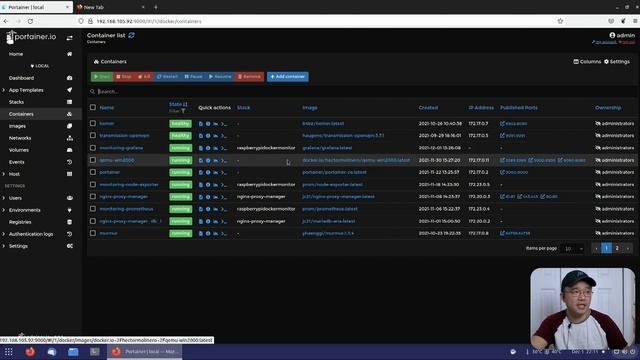Click the Volumes drive icon in sidebar

point(69,150)
